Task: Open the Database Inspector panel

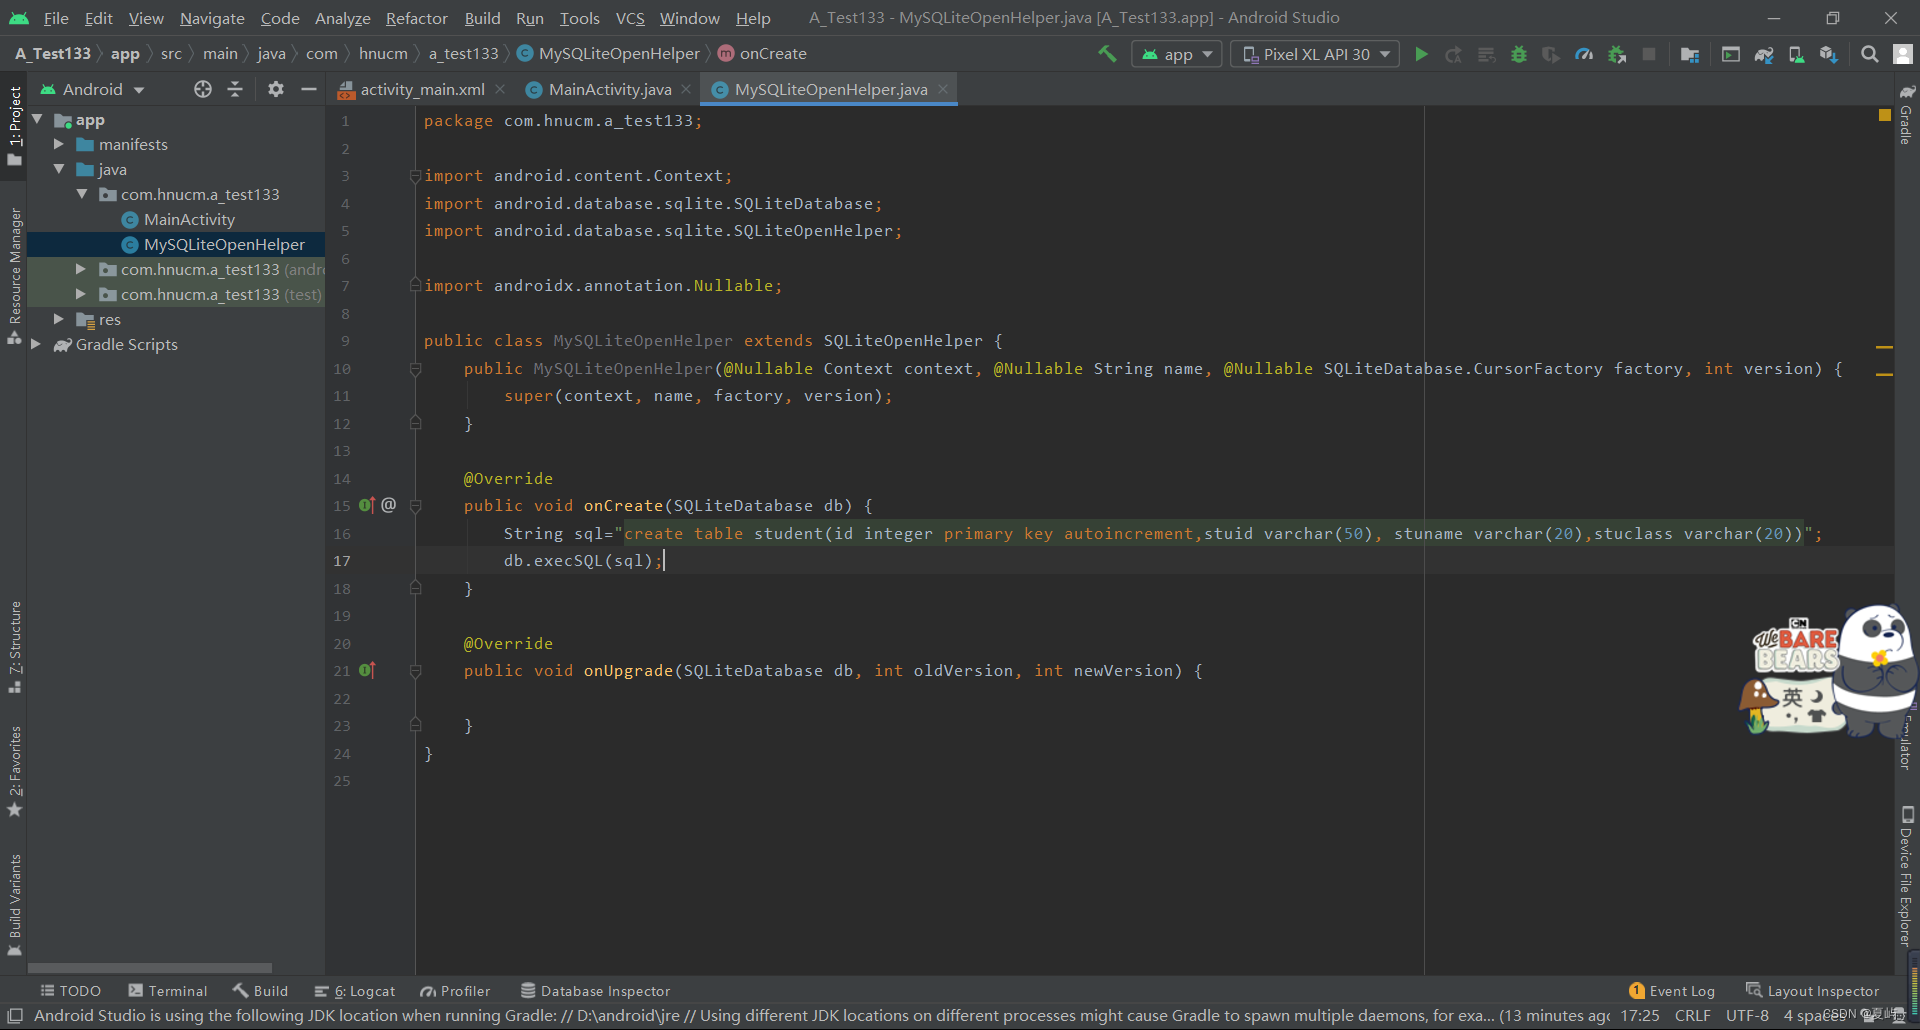Action: click(595, 991)
